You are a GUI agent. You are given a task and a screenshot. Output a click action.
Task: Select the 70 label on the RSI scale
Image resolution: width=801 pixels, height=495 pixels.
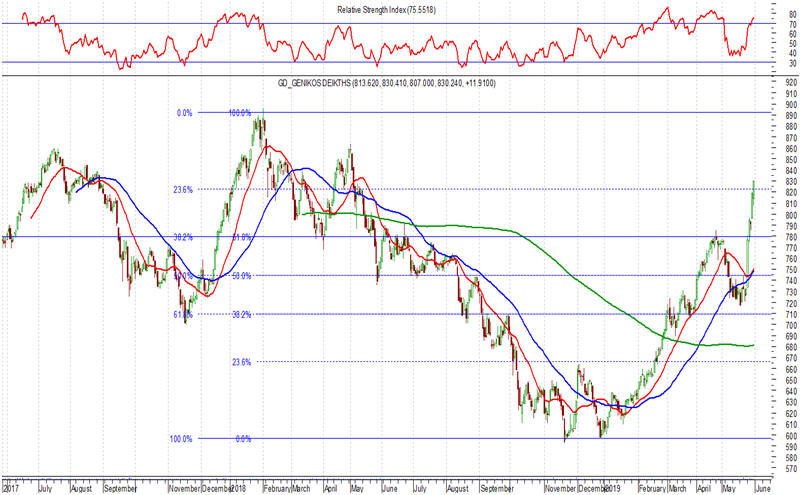point(792,25)
